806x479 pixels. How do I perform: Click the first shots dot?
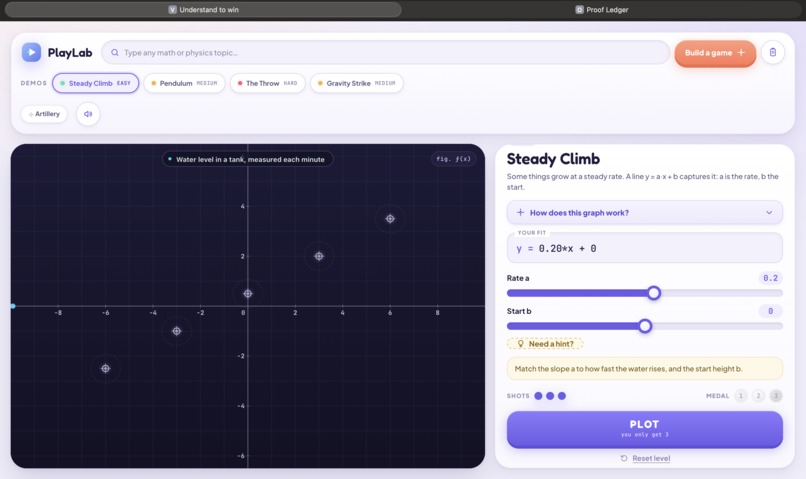tap(538, 396)
